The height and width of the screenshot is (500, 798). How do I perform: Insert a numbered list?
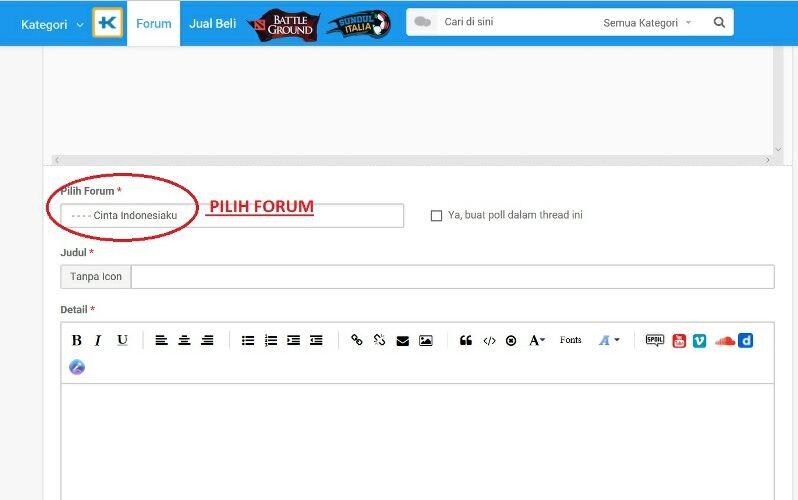click(271, 340)
